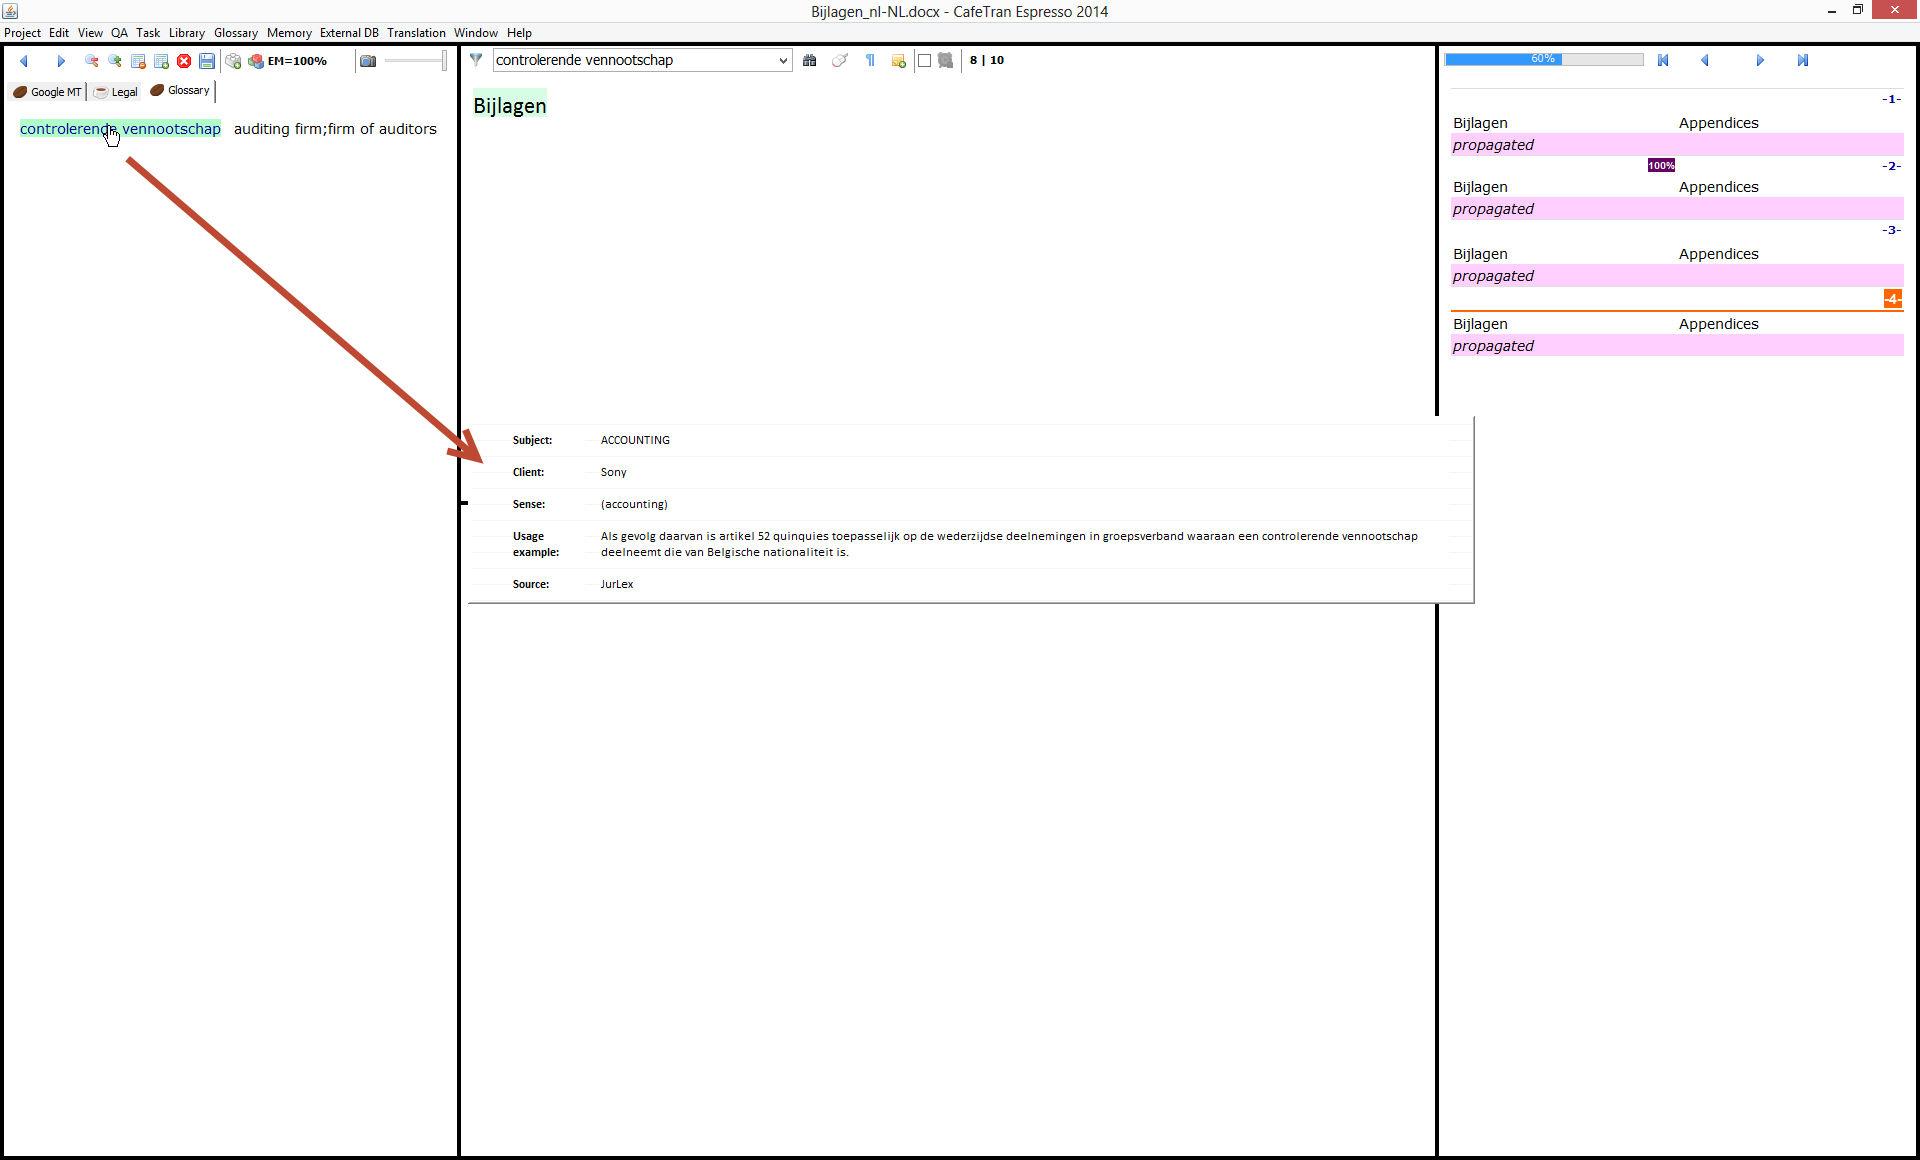
Task: Toggle the pilcrow paragraph marks icon
Action: tap(871, 61)
